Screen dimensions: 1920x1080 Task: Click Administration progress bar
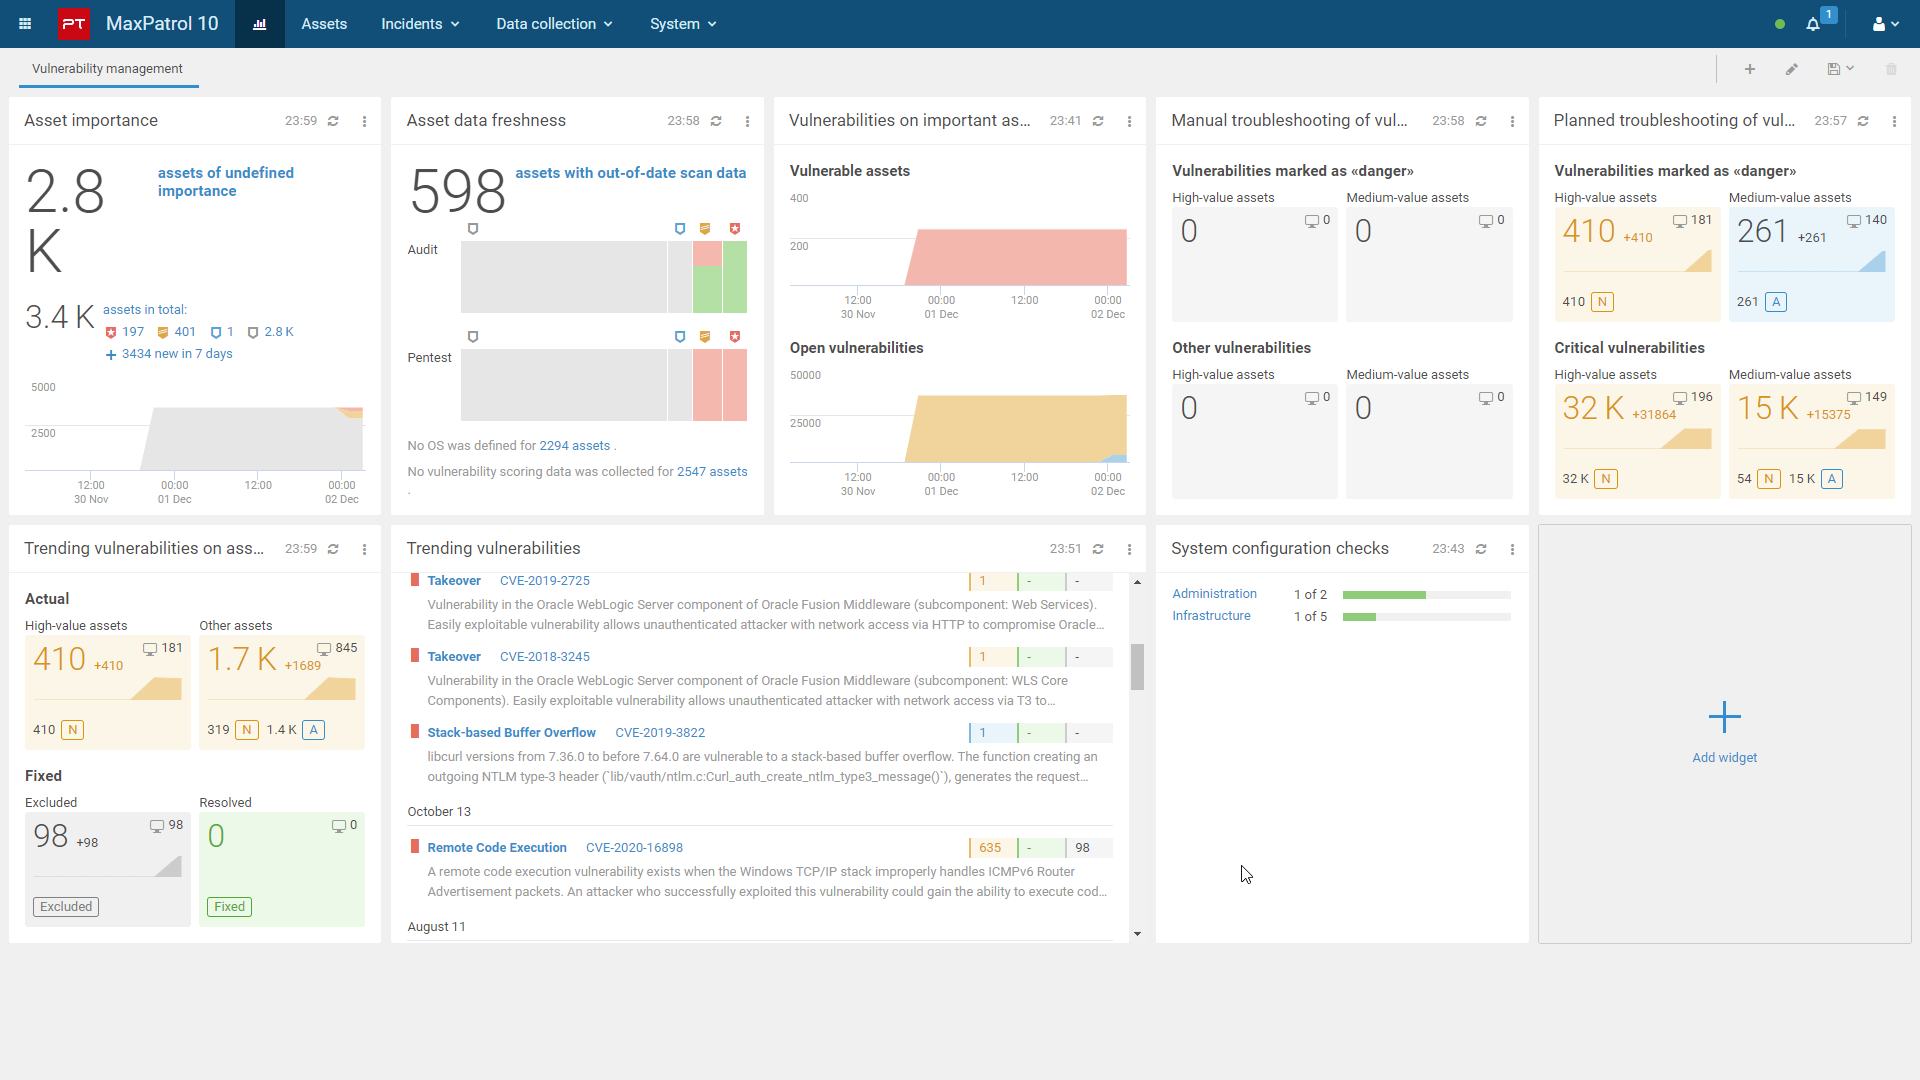pos(1426,595)
